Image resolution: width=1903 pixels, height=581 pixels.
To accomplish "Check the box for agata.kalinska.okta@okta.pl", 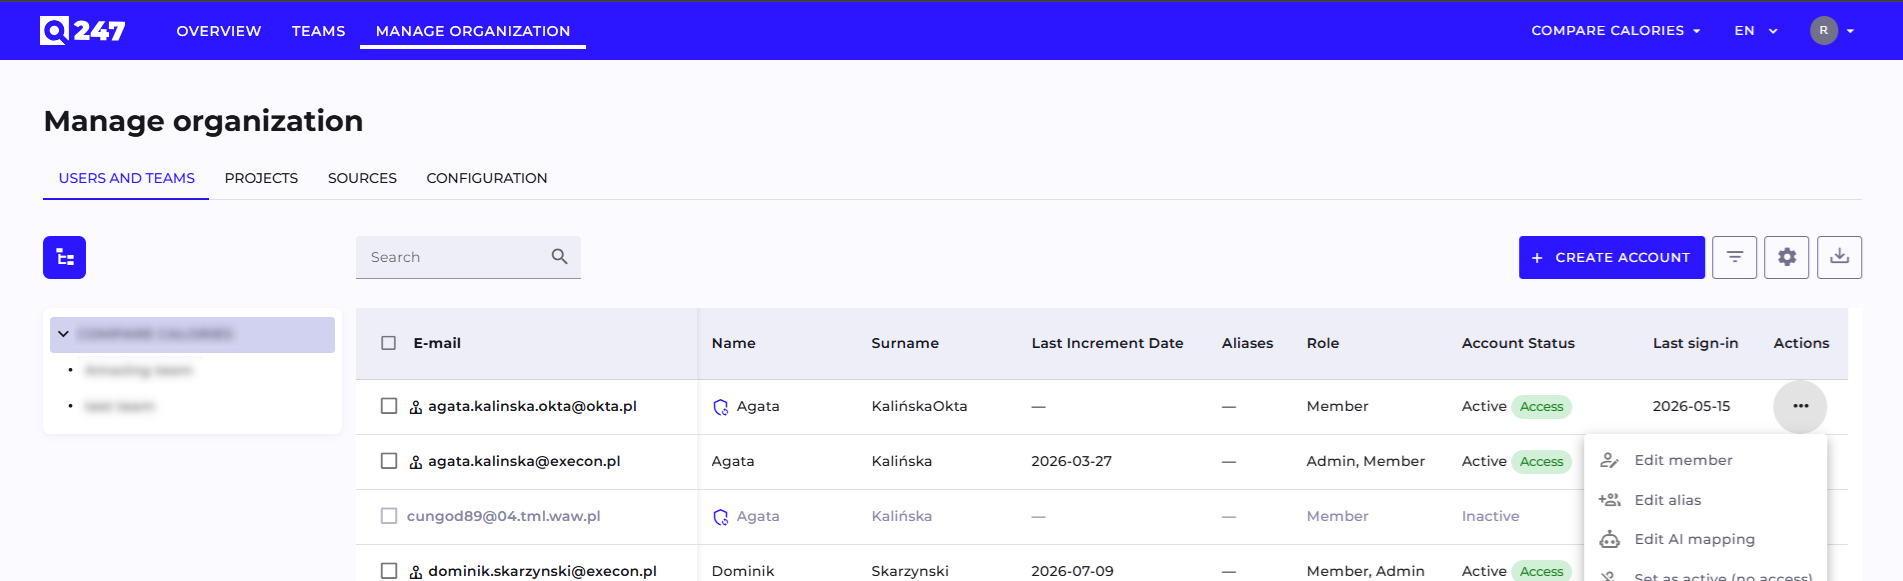I will click(x=389, y=406).
